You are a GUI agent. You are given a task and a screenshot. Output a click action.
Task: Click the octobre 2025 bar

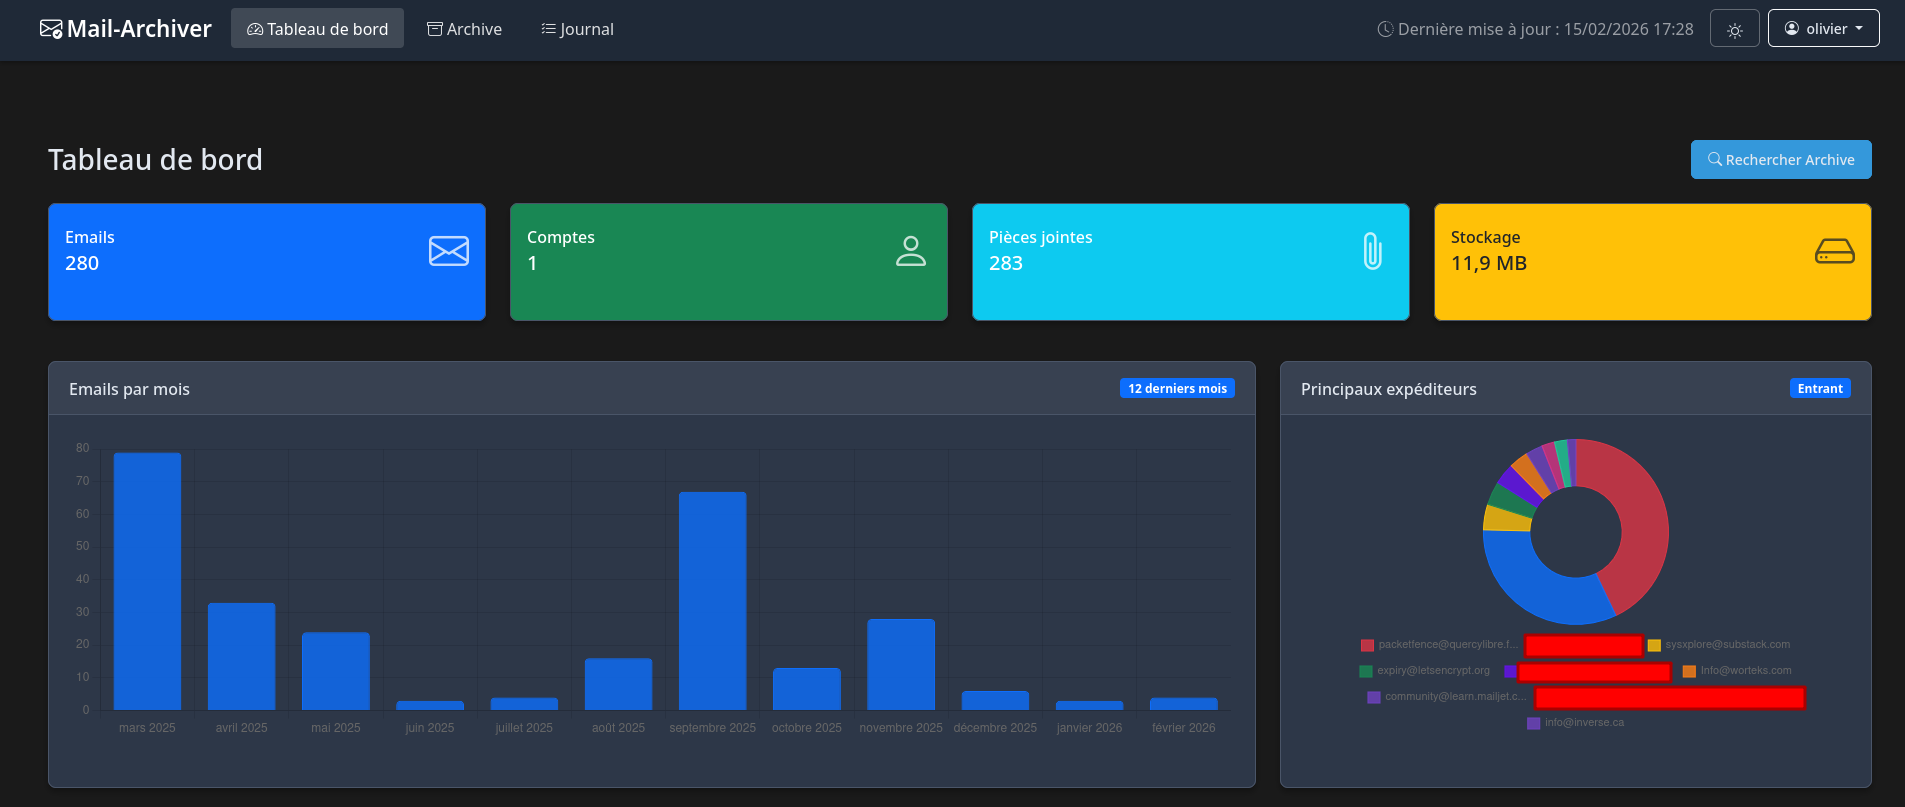tap(807, 689)
